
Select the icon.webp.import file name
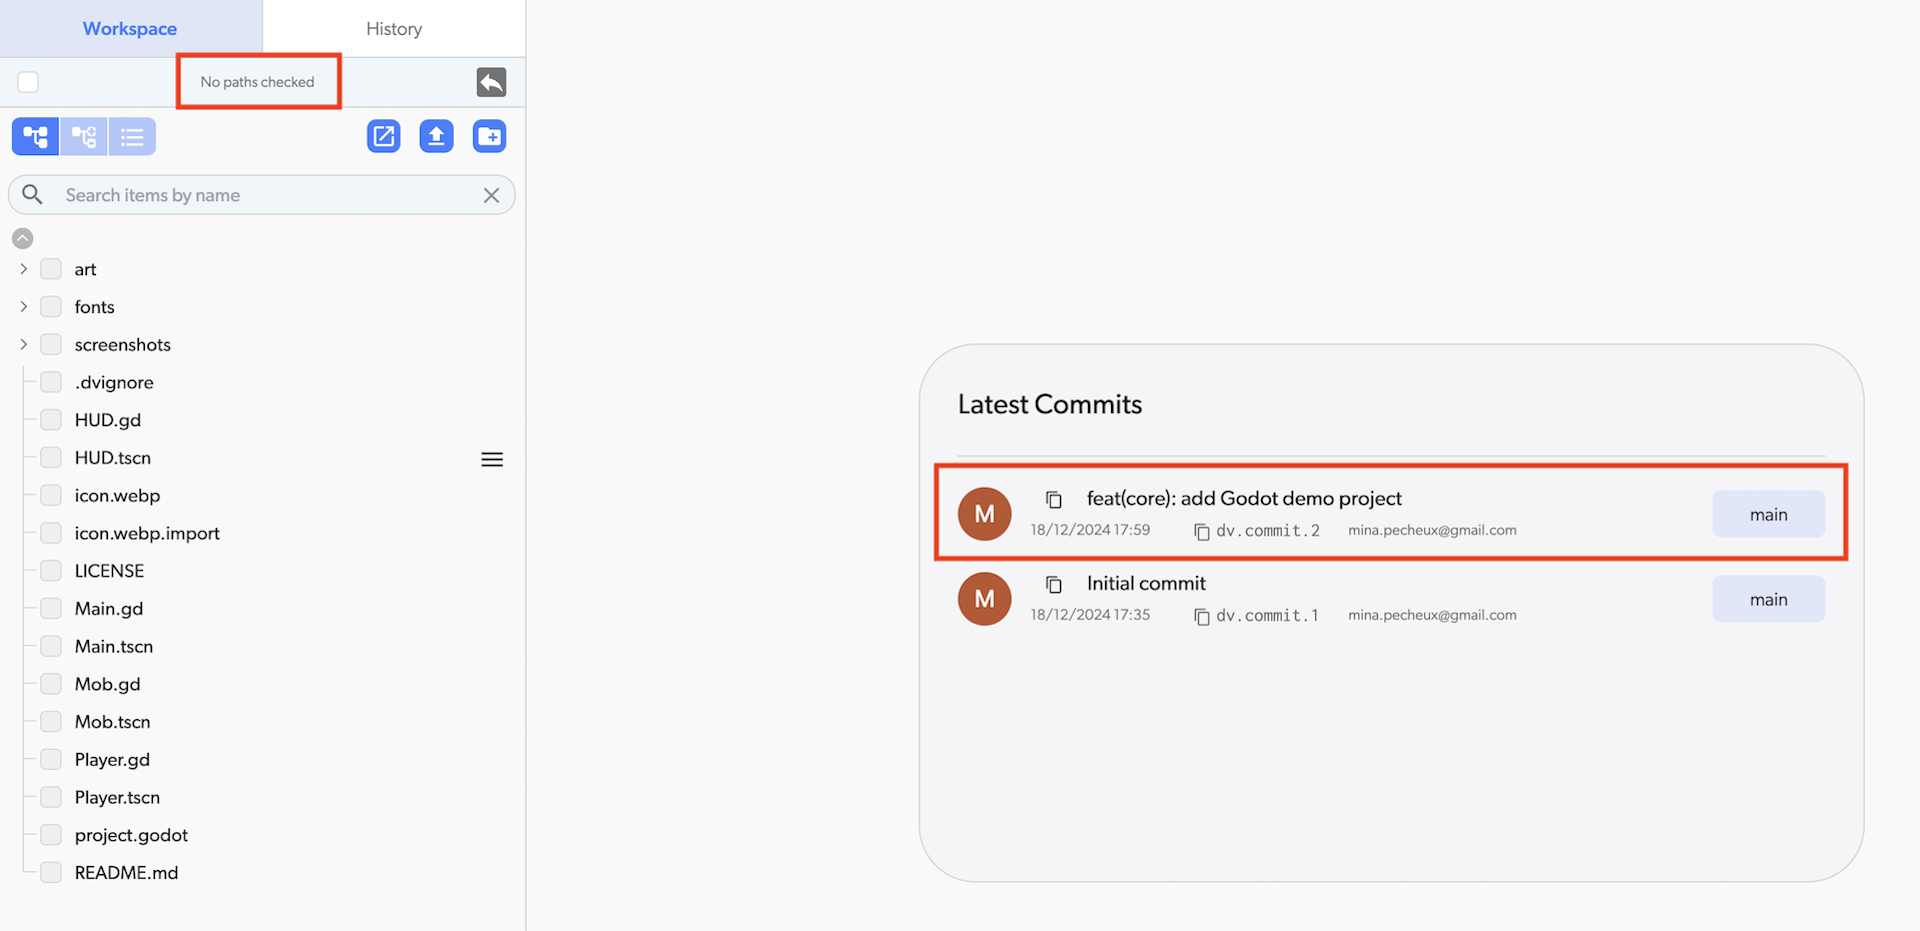click(x=147, y=533)
